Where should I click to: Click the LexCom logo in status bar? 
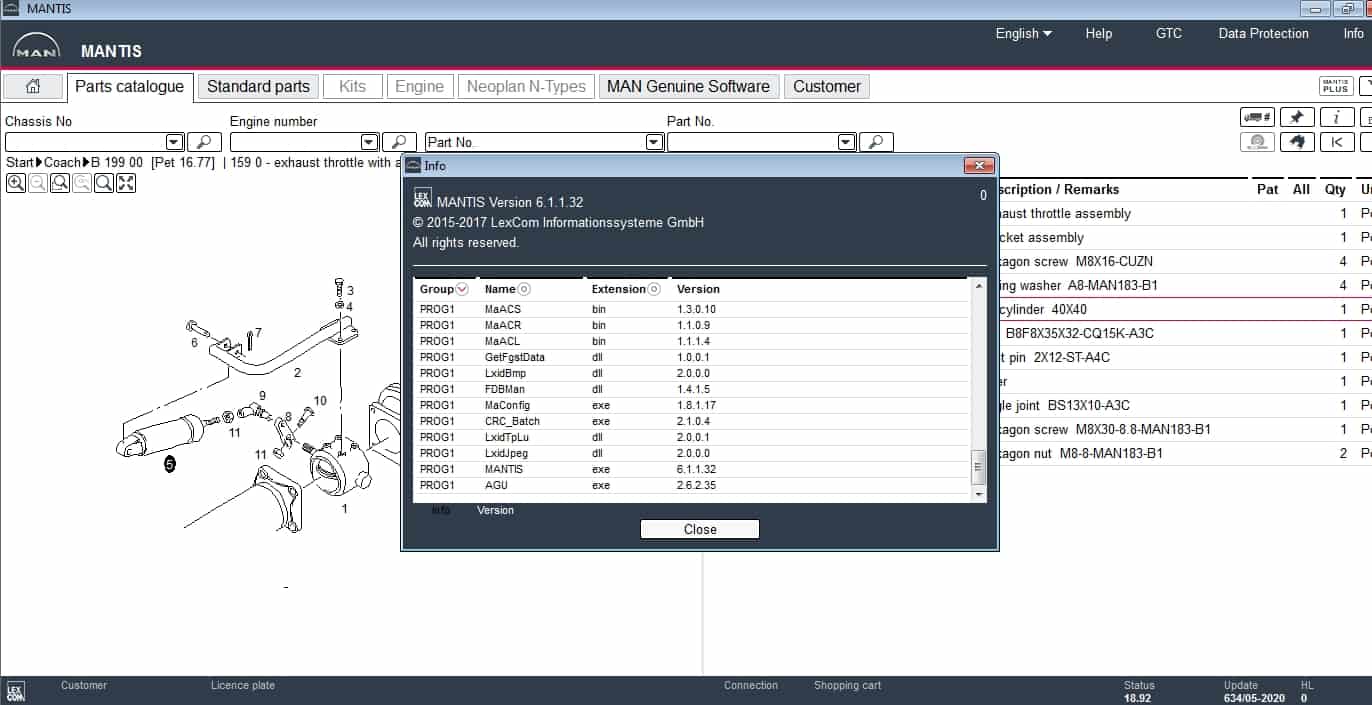(x=15, y=691)
